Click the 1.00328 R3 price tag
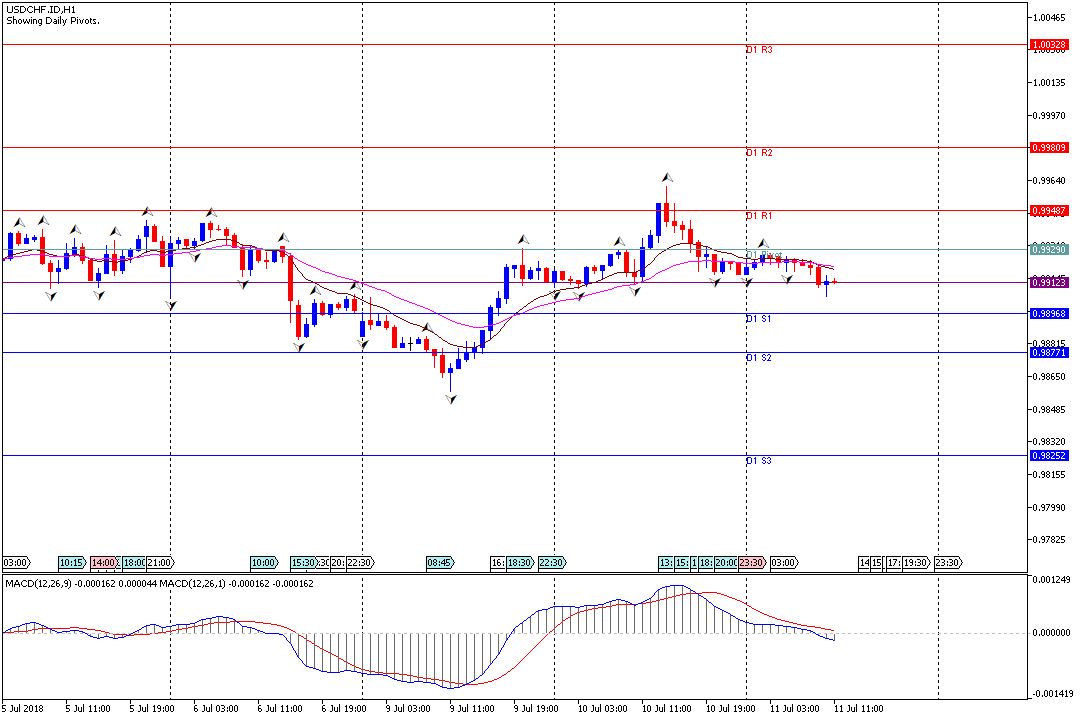 [x=1049, y=45]
